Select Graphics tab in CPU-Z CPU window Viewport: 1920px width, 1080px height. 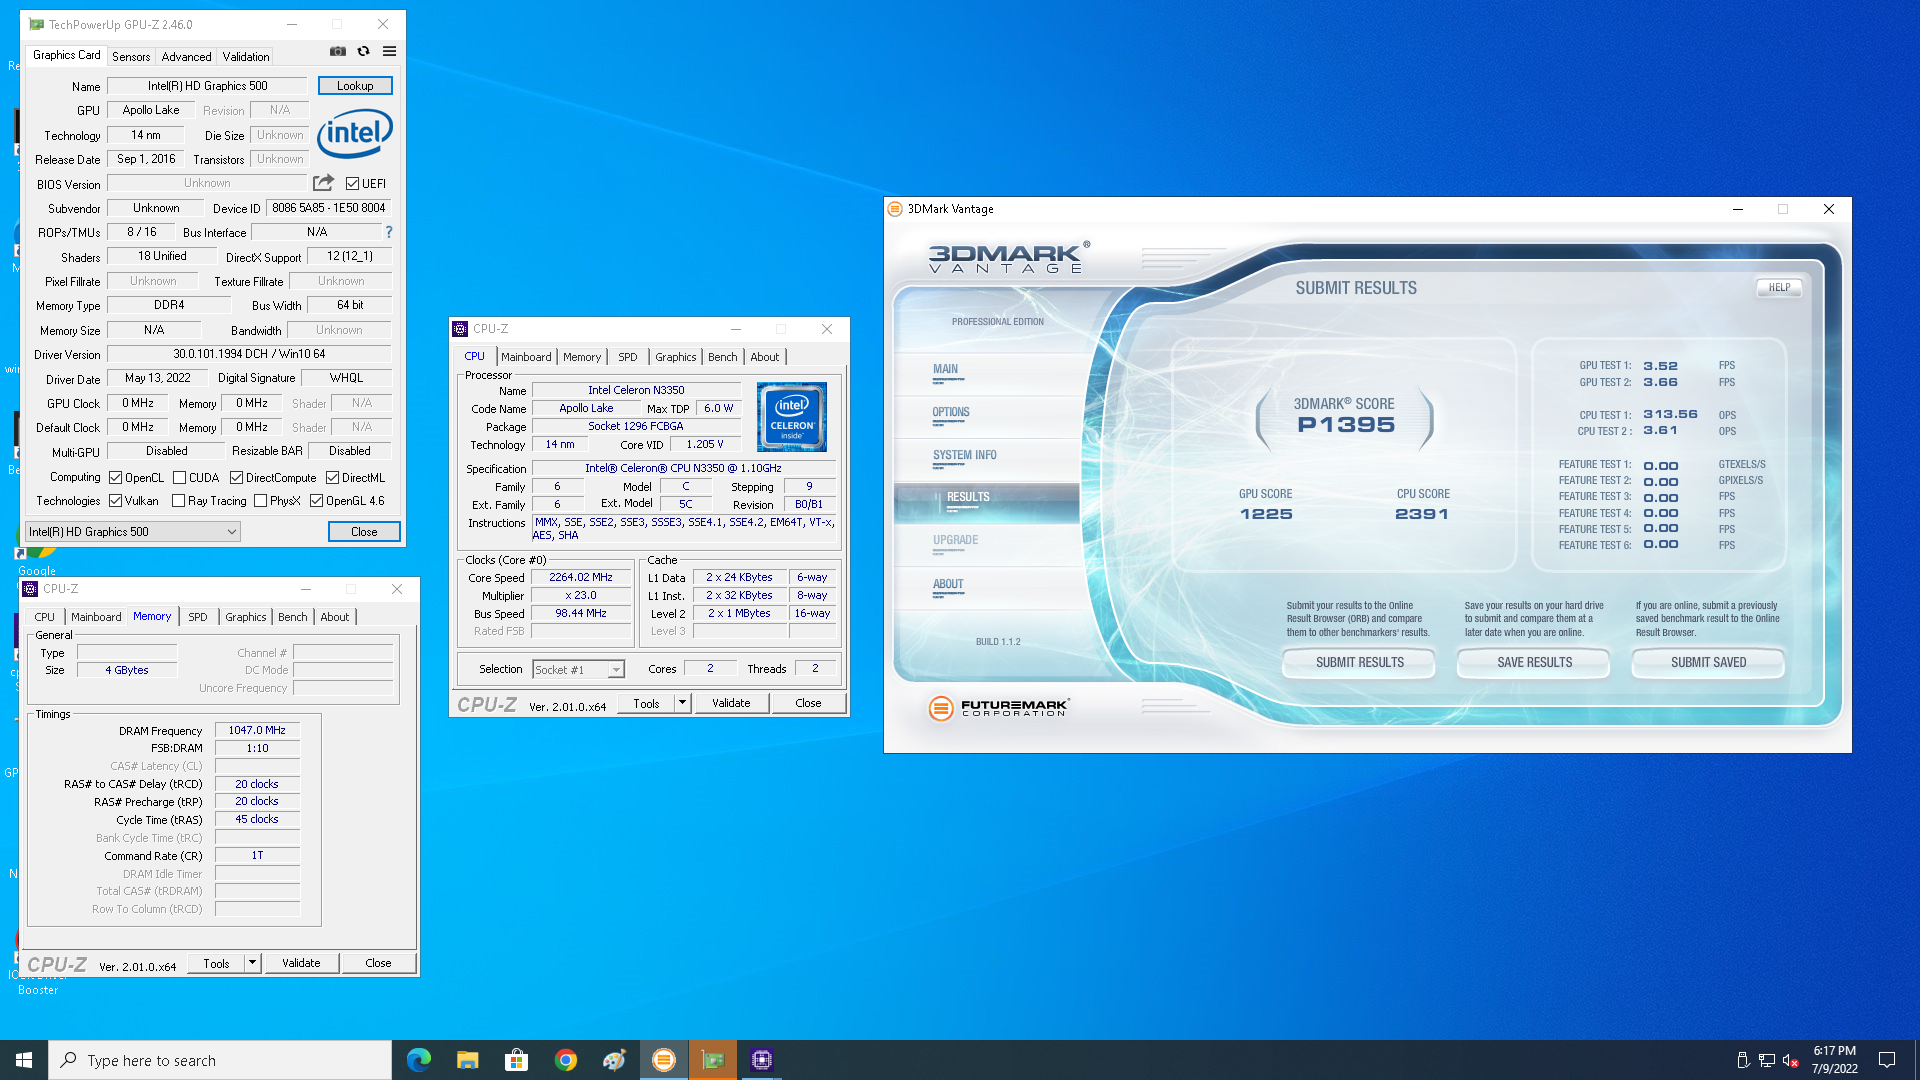coord(676,357)
